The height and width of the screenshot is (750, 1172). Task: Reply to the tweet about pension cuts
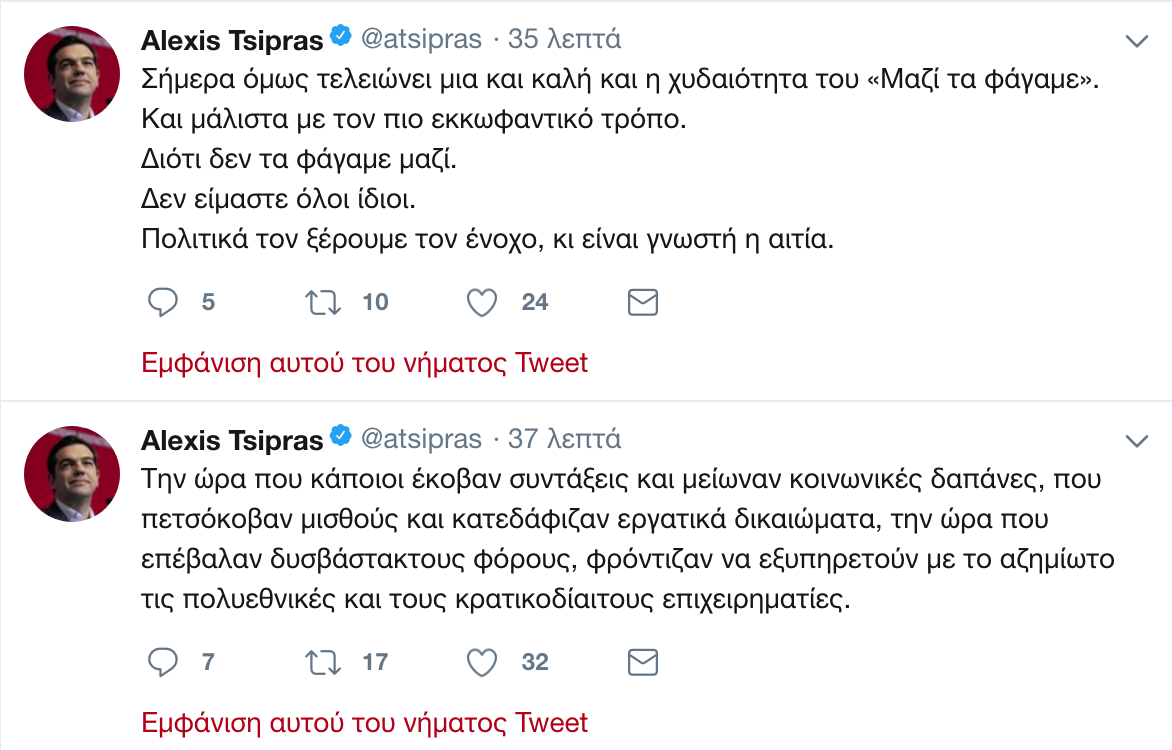coord(163,662)
